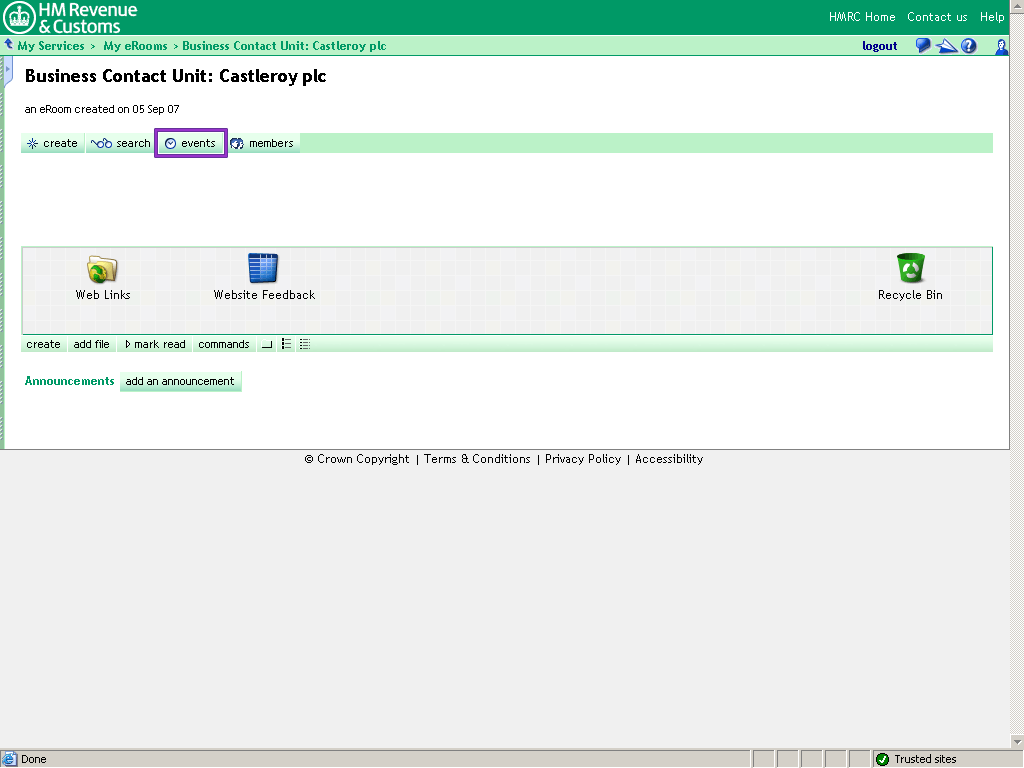Select My eRooms in the breadcrumb
Image resolution: width=1024 pixels, height=768 pixels.
tap(136, 46)
